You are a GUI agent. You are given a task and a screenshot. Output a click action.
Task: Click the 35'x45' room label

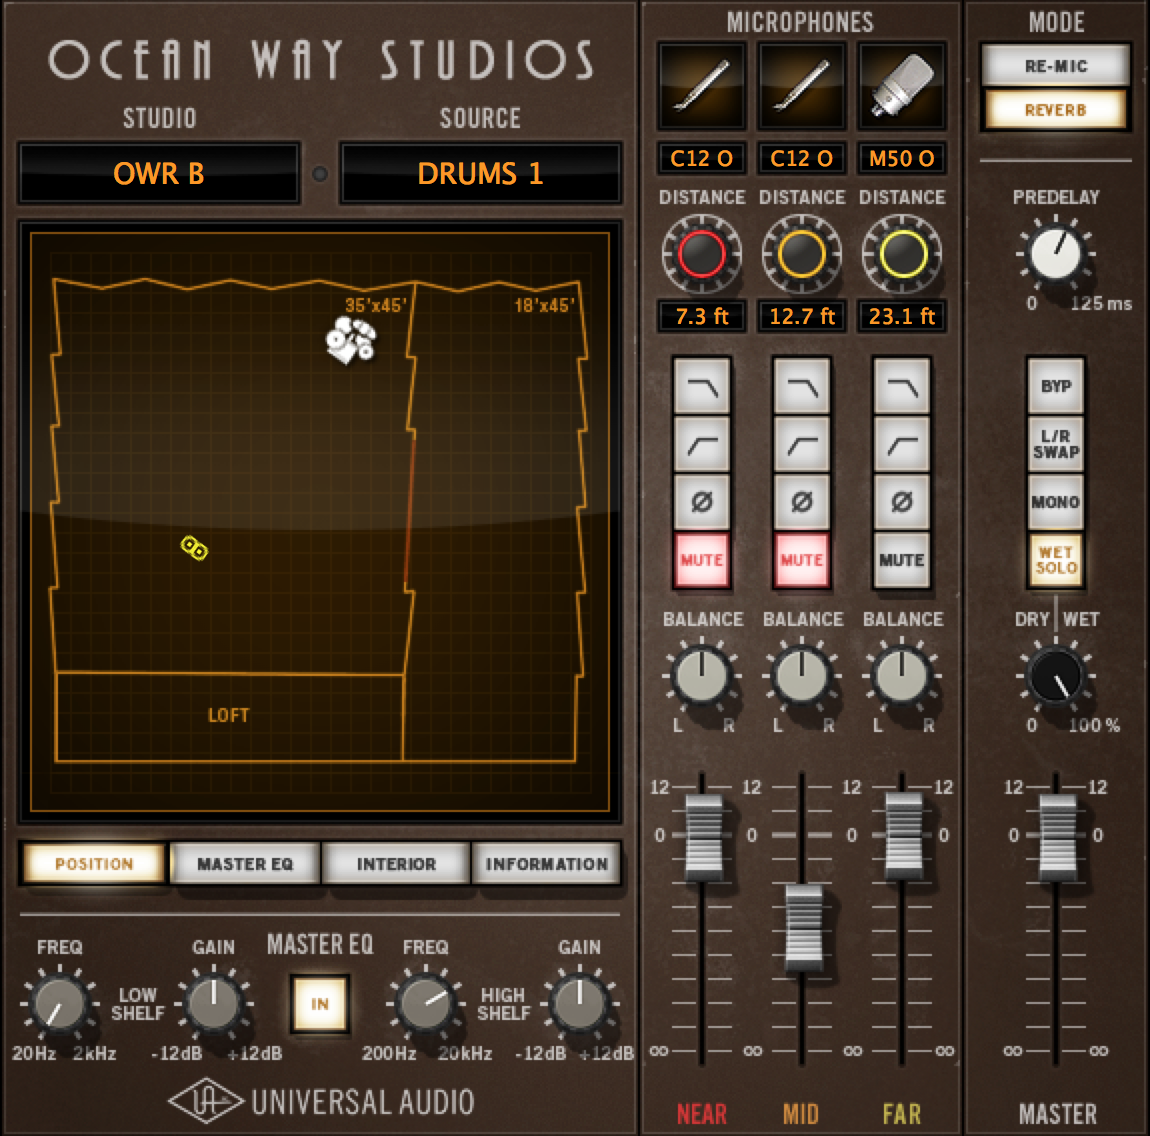(376, 305)
